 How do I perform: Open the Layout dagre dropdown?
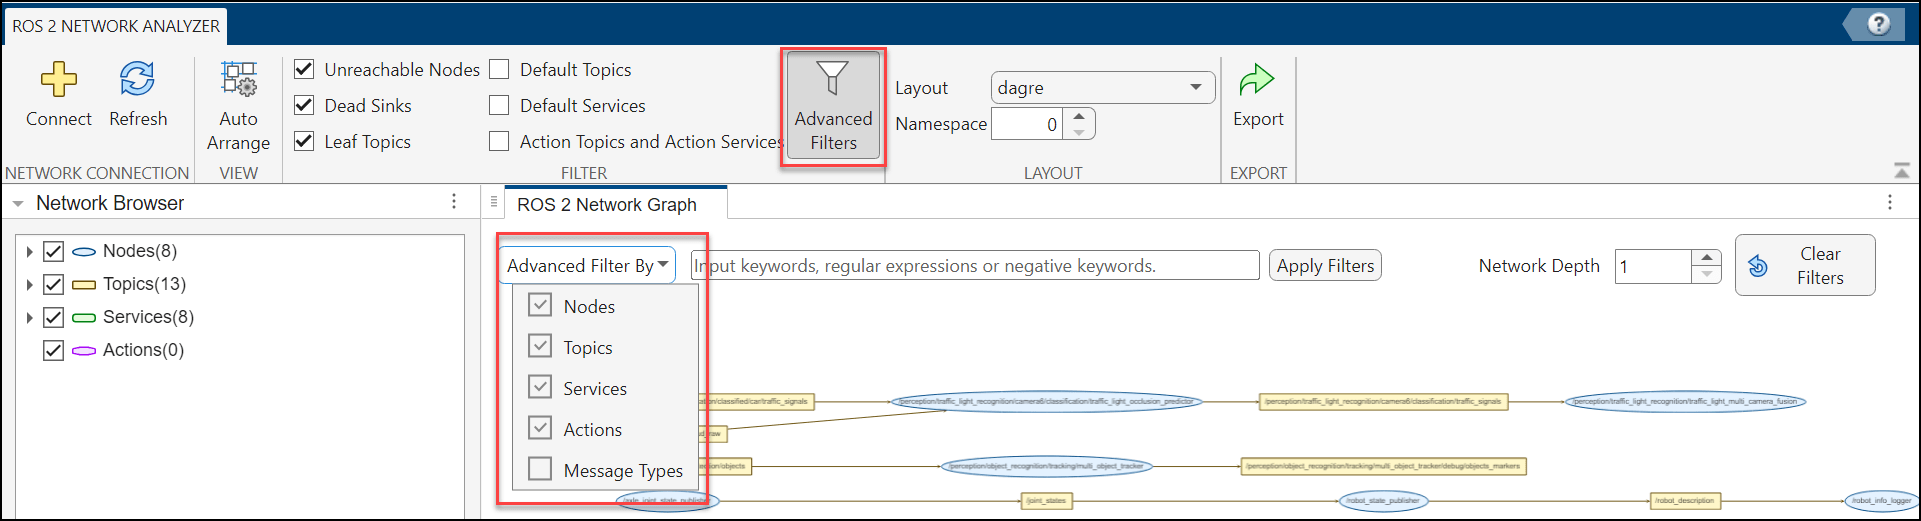(1102, 88)
